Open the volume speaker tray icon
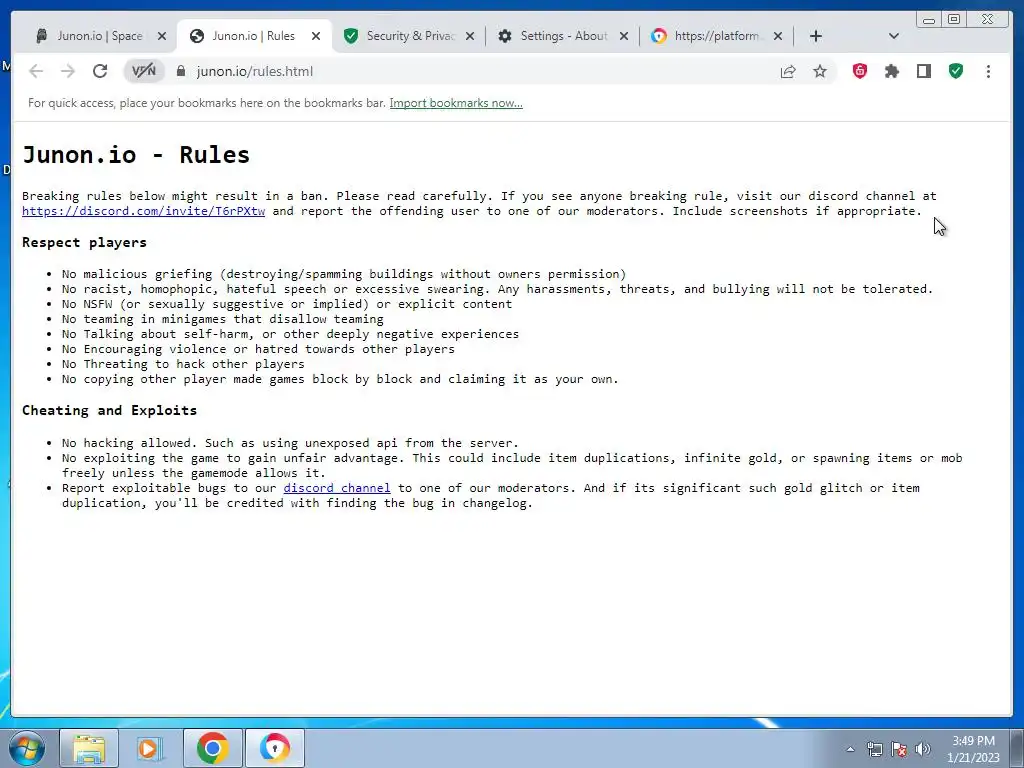1024x768 pixels. click(923, 749)
